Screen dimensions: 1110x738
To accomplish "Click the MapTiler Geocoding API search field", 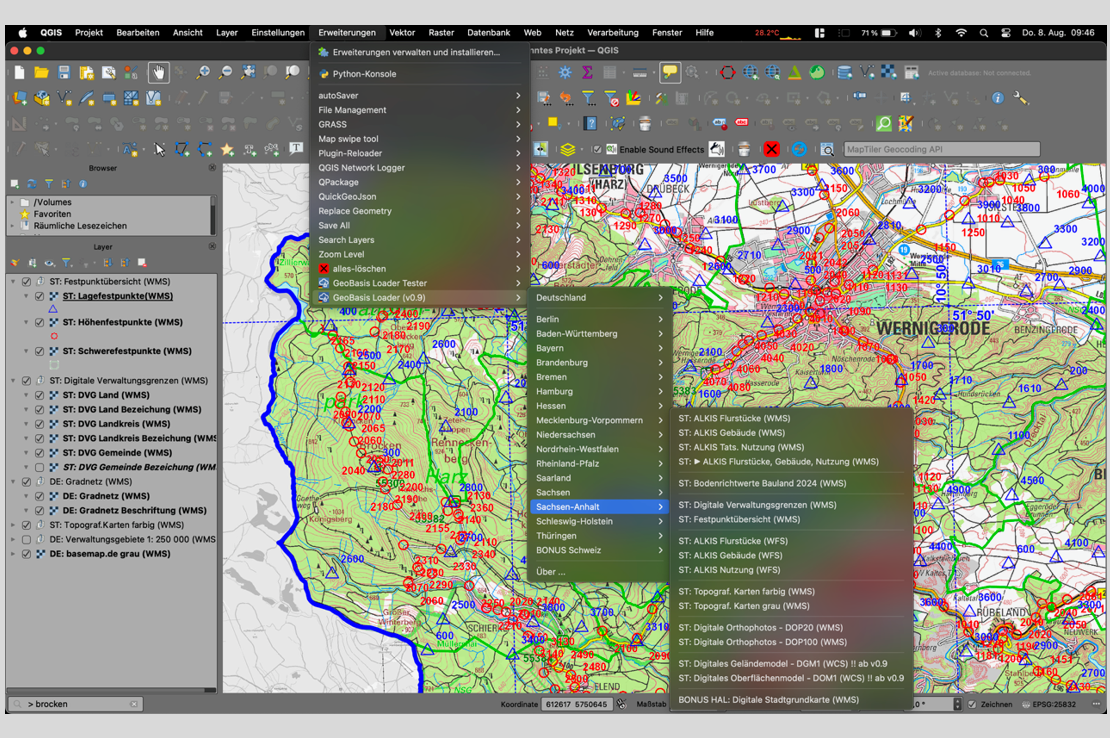I will 940,149.
